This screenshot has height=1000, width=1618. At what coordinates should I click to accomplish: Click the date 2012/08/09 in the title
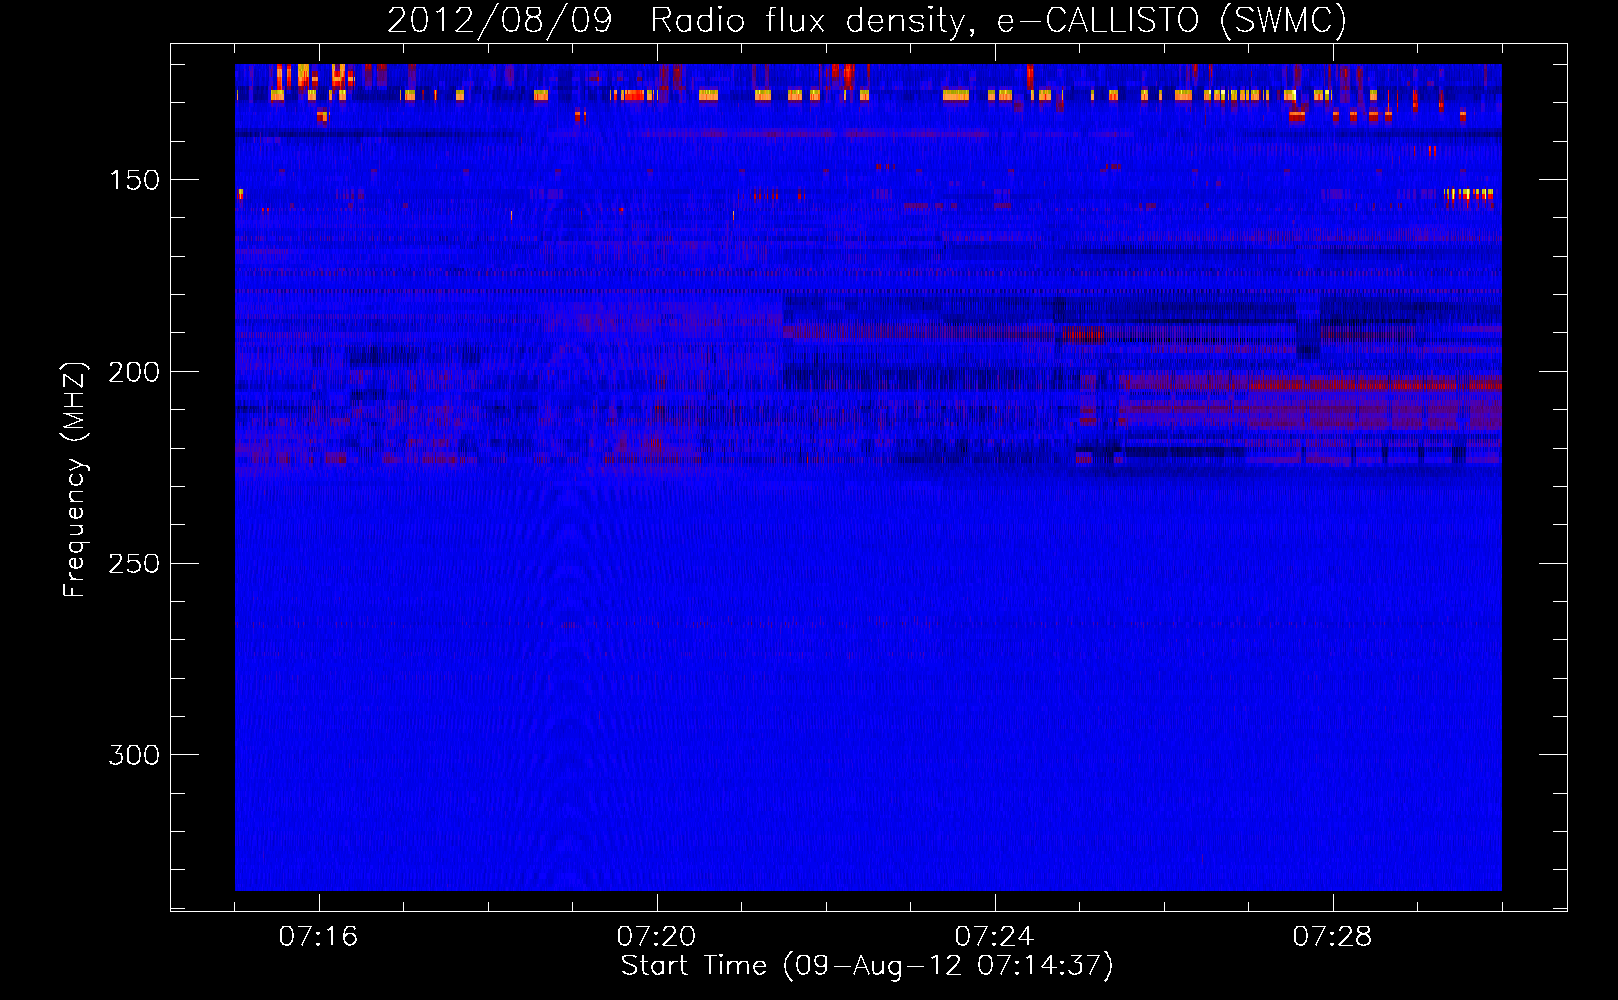[499, 21]
